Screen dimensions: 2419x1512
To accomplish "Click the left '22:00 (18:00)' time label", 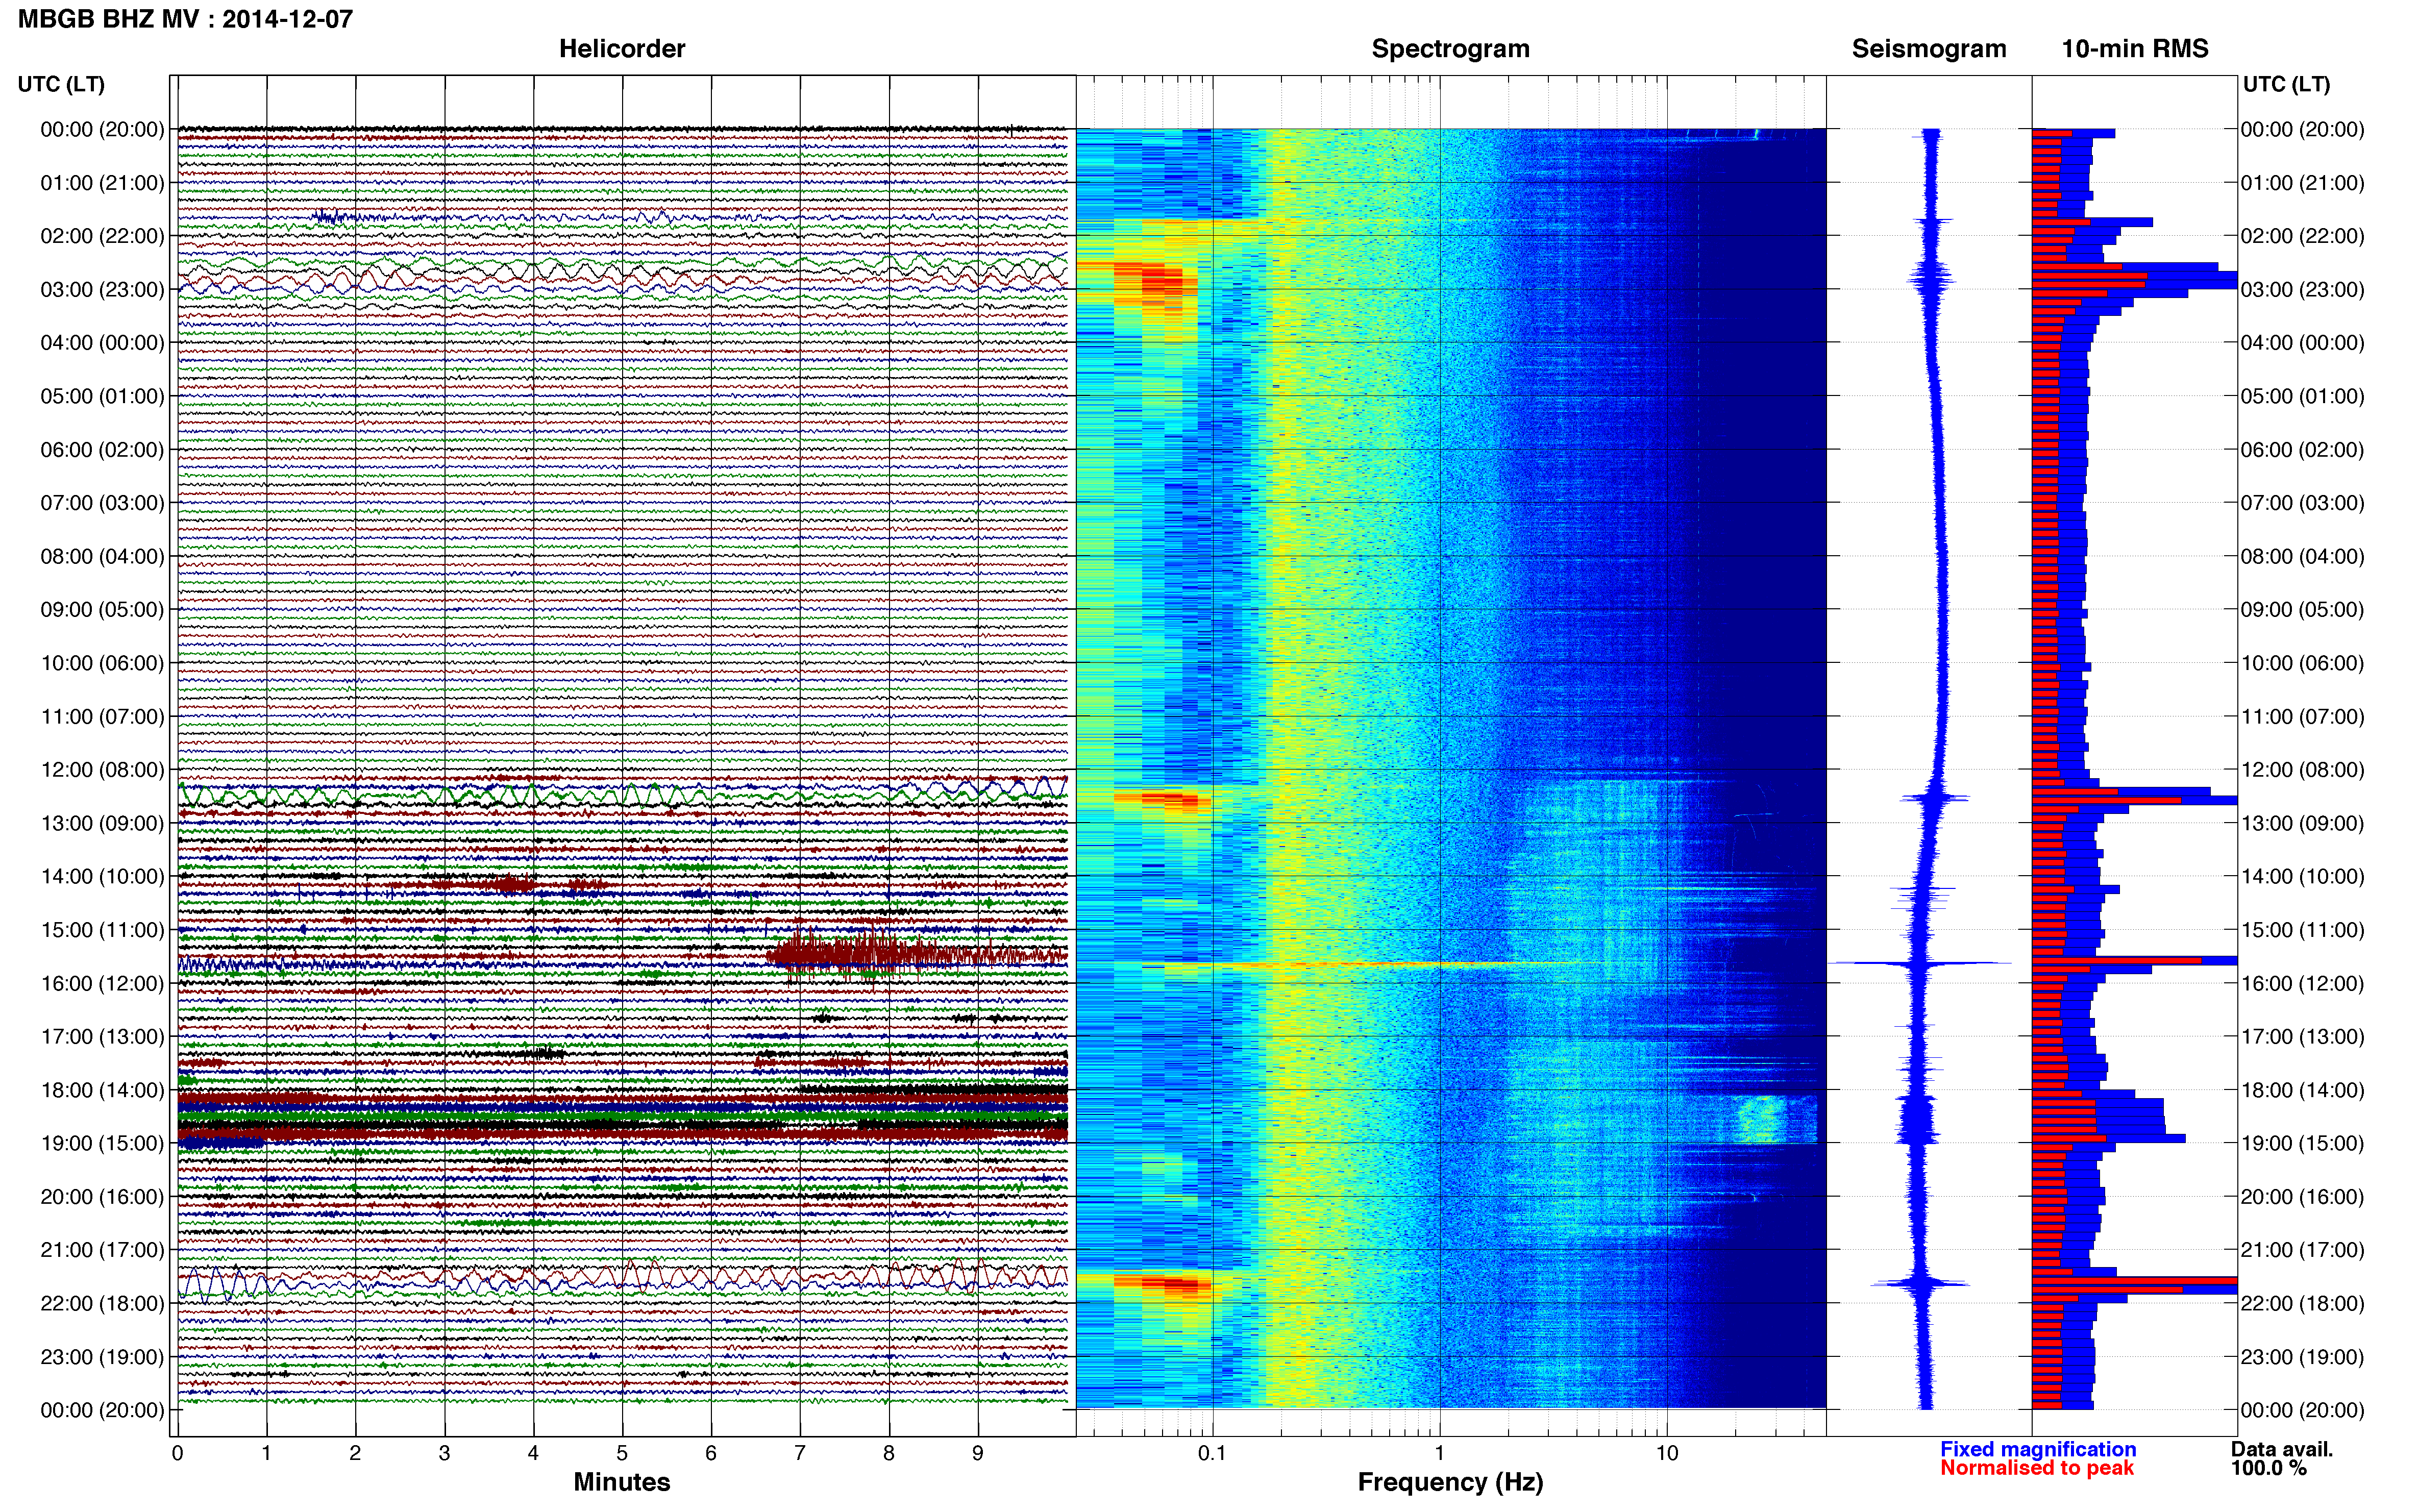I will pyautogui.click(x=102, y=1304).
